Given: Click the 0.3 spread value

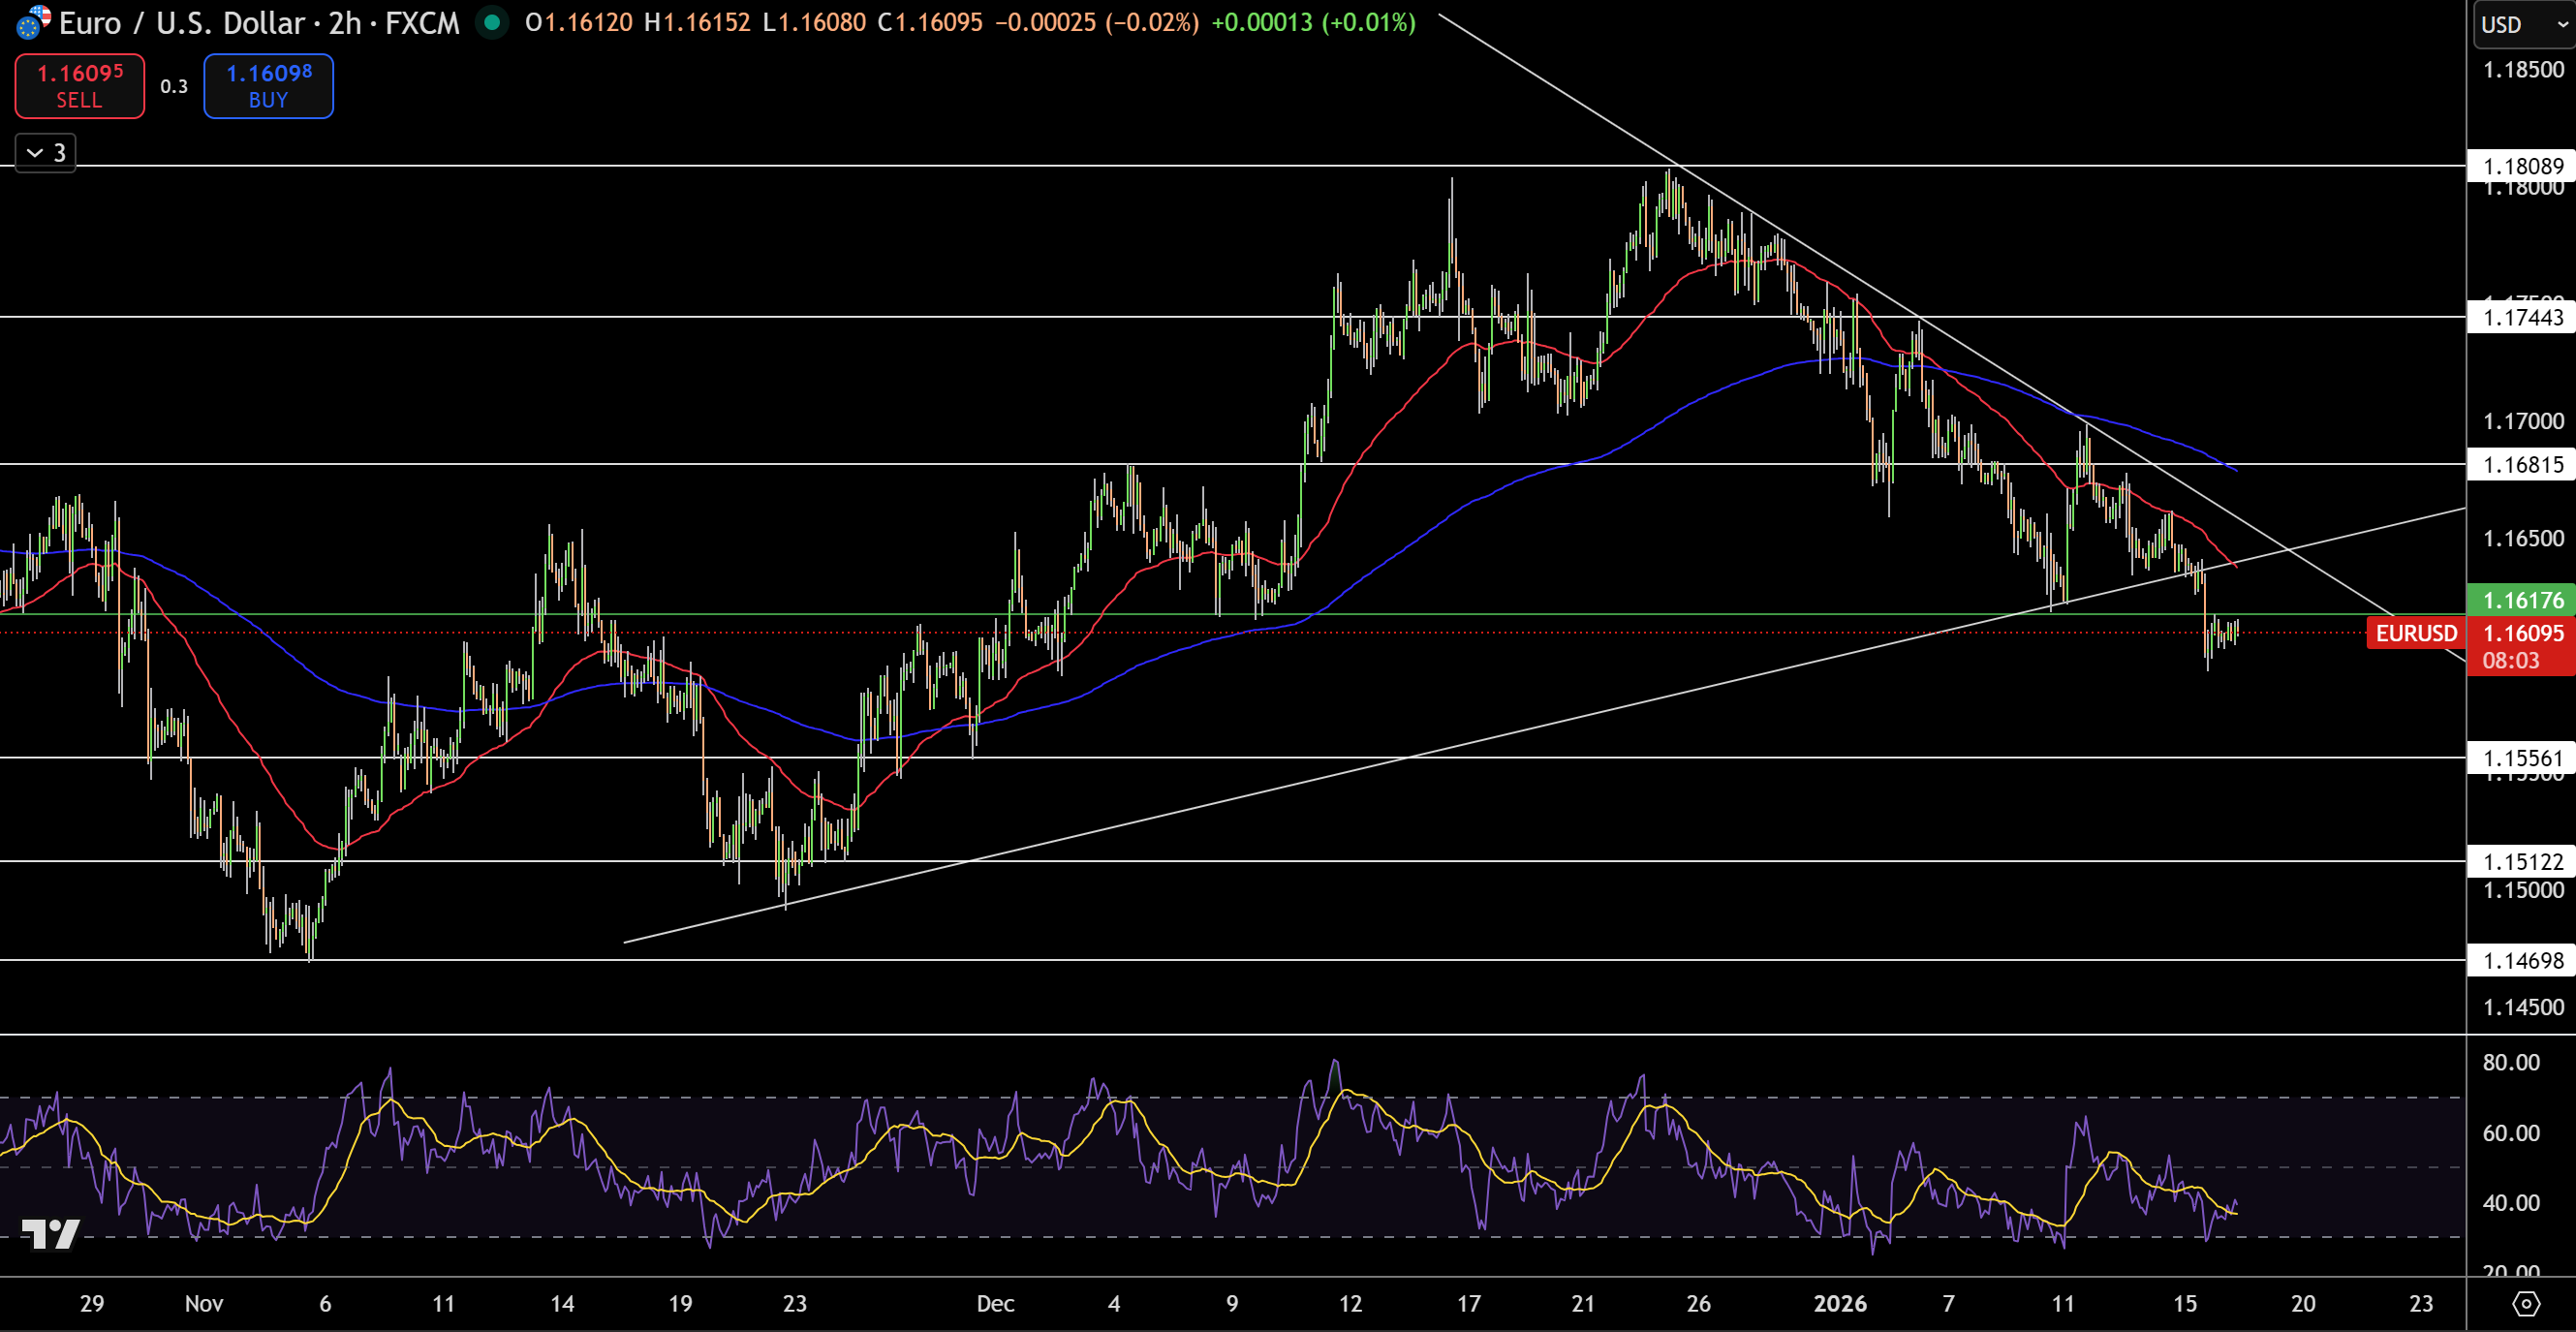Looking at the screenshot, I should pos(174,86).
